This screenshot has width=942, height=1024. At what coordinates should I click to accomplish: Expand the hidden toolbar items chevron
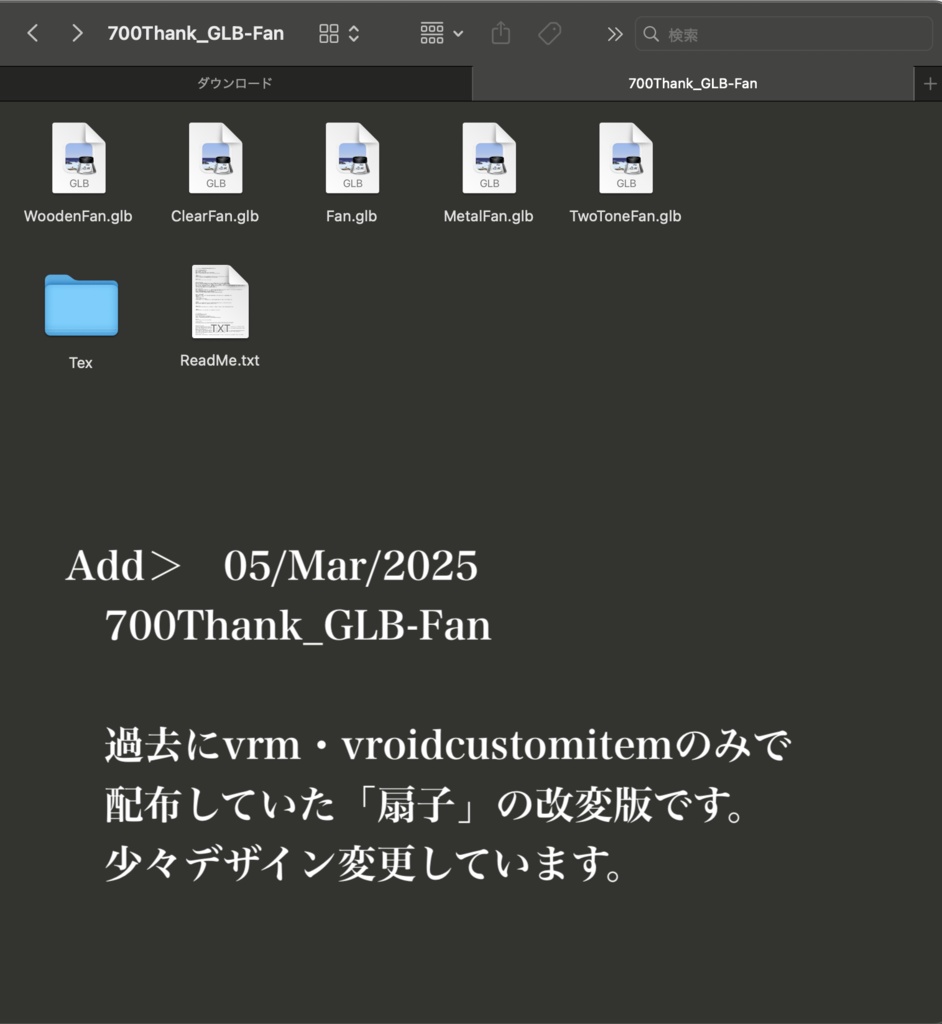[x=614, y=33]
